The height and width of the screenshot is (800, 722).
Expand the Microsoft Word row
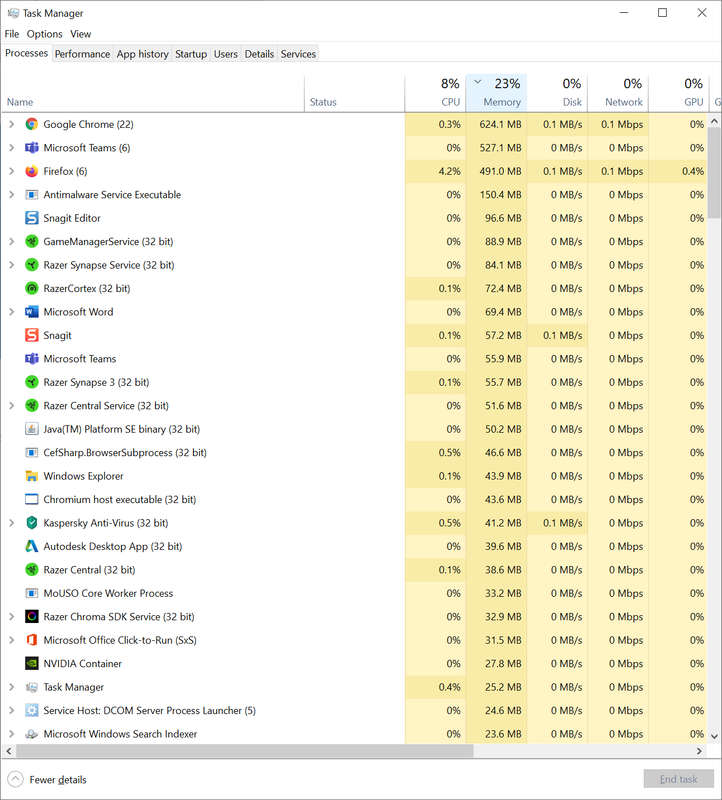tap(12, 312)
